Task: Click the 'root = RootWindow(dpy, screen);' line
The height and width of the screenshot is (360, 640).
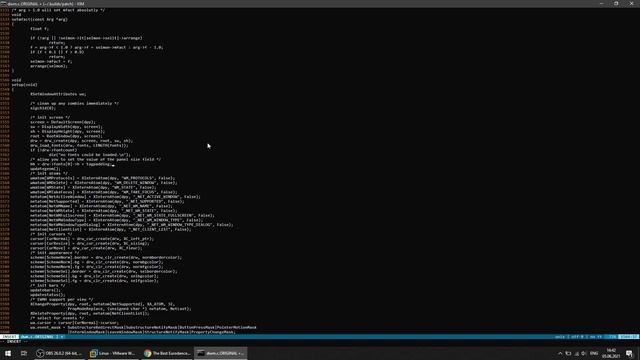Action: [x=67, y=136]
